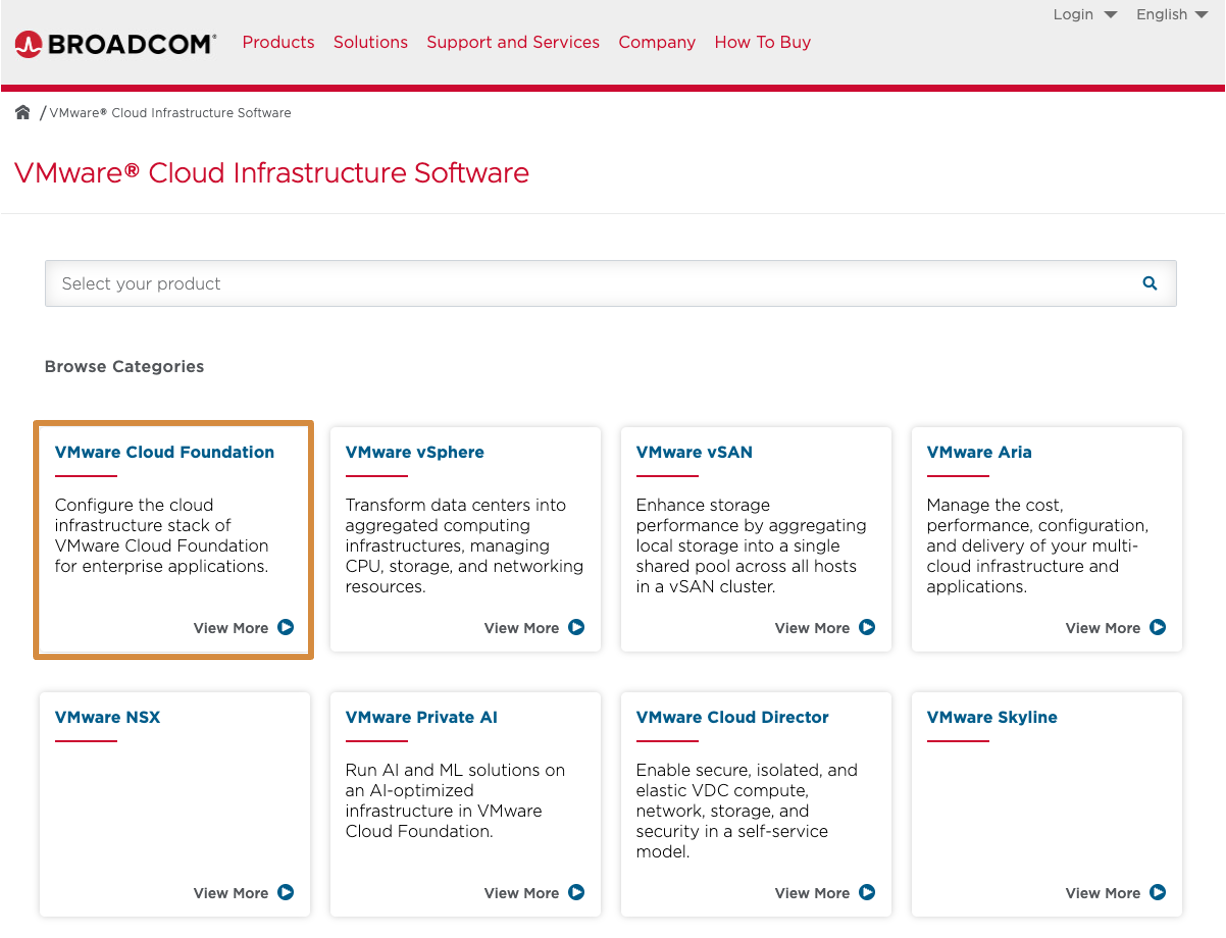Click the VMware Cloud Infrastructure Software breadcrumb link
1226x938 pixels.
point(169,112)
